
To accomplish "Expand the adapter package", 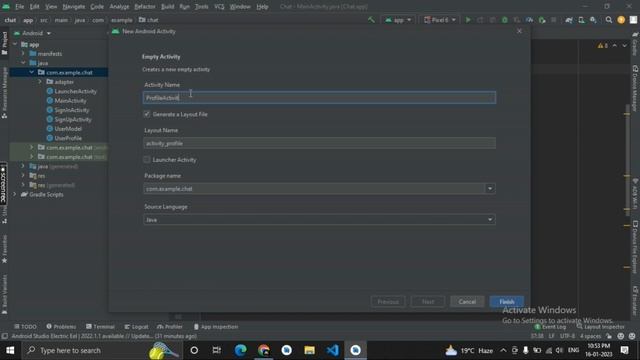I will coord(40,82).
